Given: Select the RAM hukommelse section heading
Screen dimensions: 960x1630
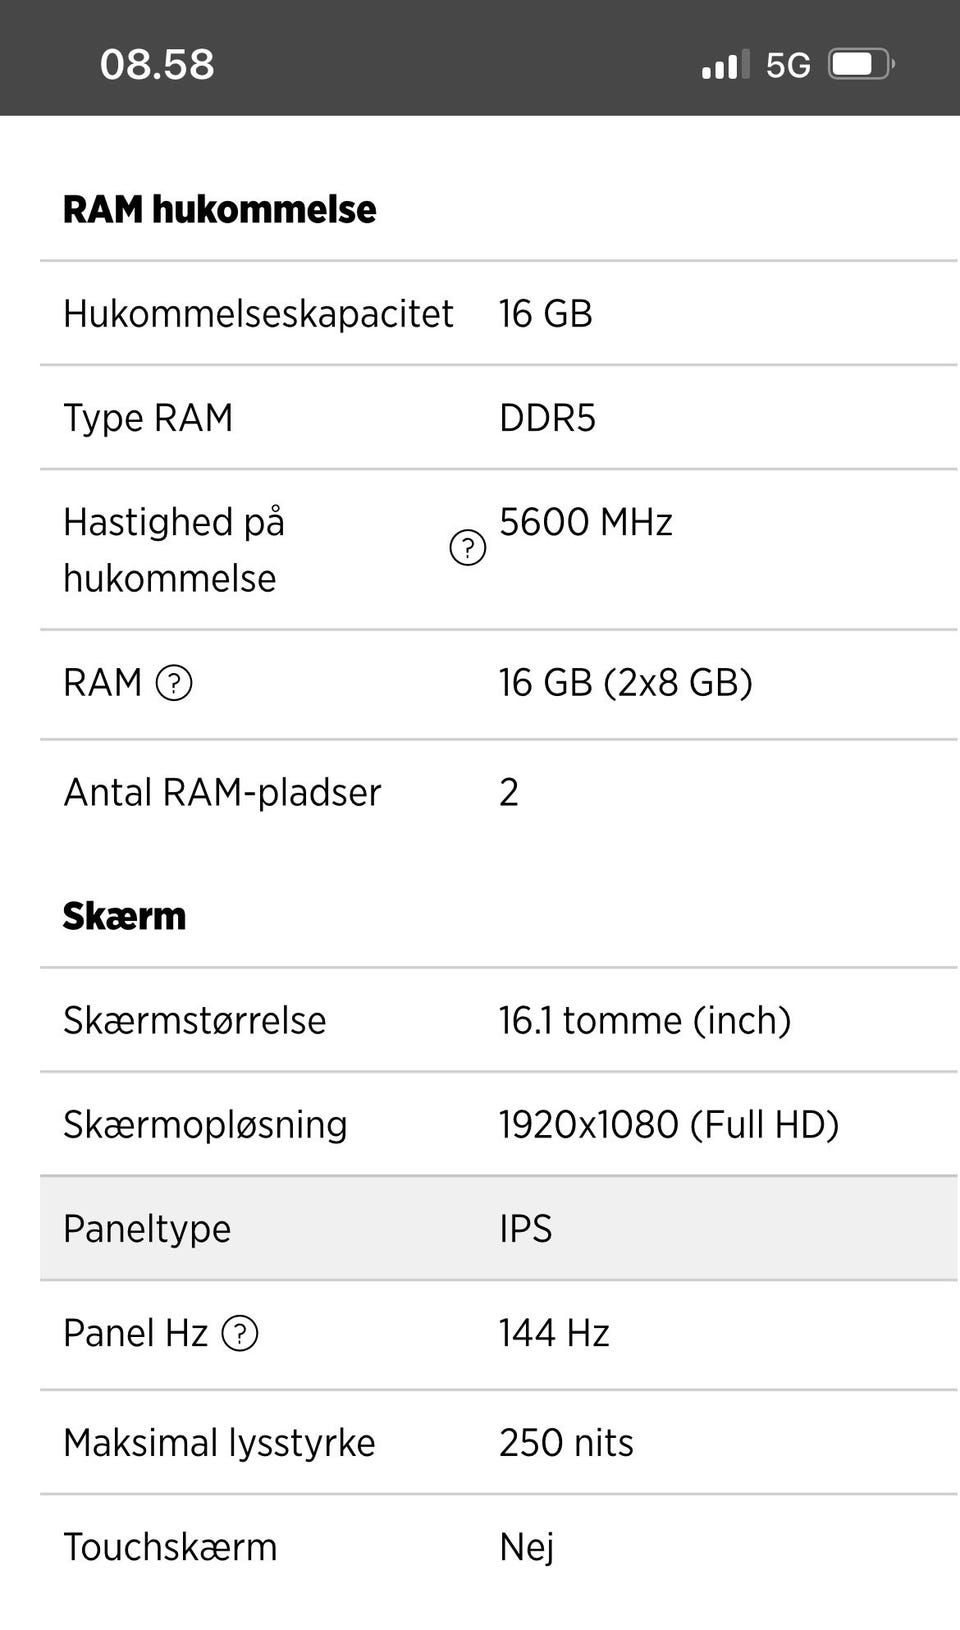Looking at the screenshot, I should pos(219,209).
